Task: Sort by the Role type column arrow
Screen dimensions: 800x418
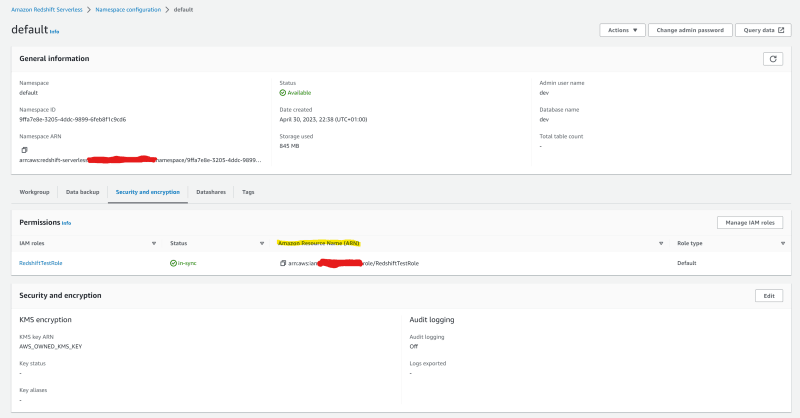Action: tap(783, 243)
